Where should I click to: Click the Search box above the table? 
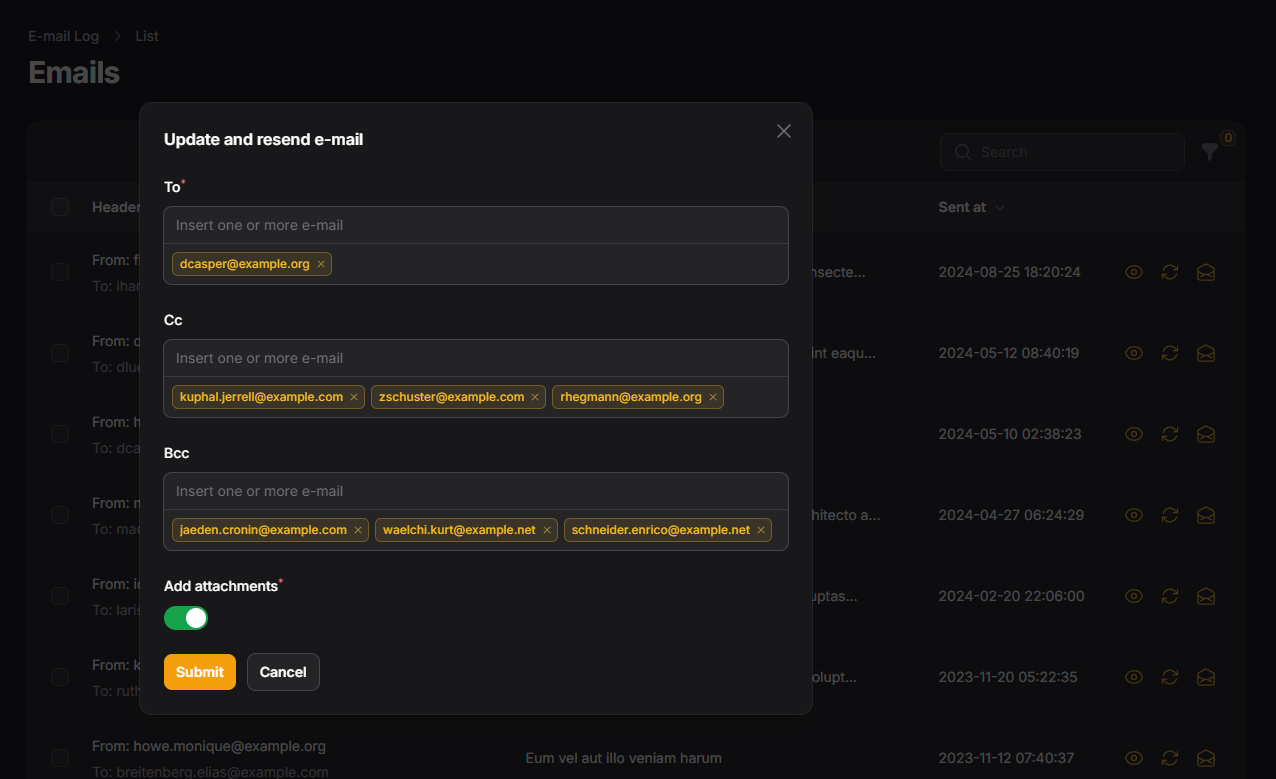[1062, 152]
